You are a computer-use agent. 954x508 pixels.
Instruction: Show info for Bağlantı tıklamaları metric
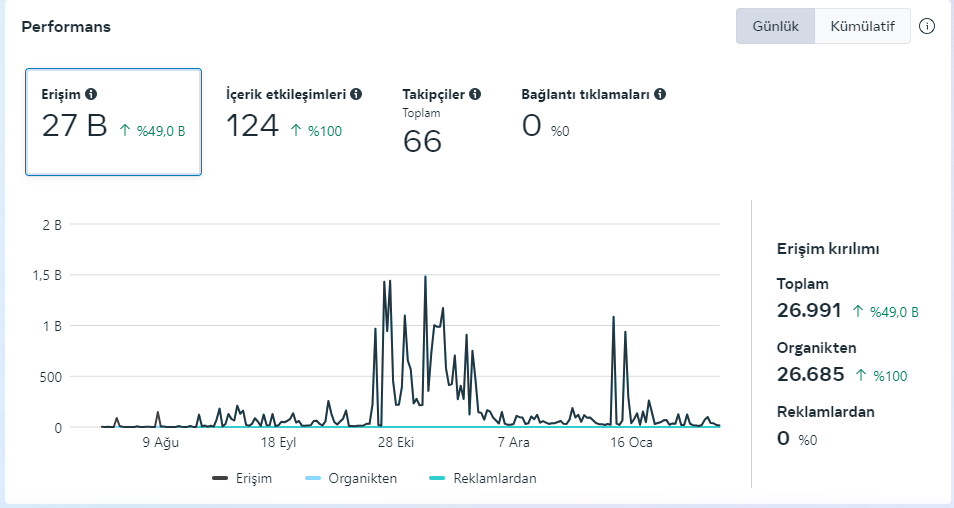[660, 94]
